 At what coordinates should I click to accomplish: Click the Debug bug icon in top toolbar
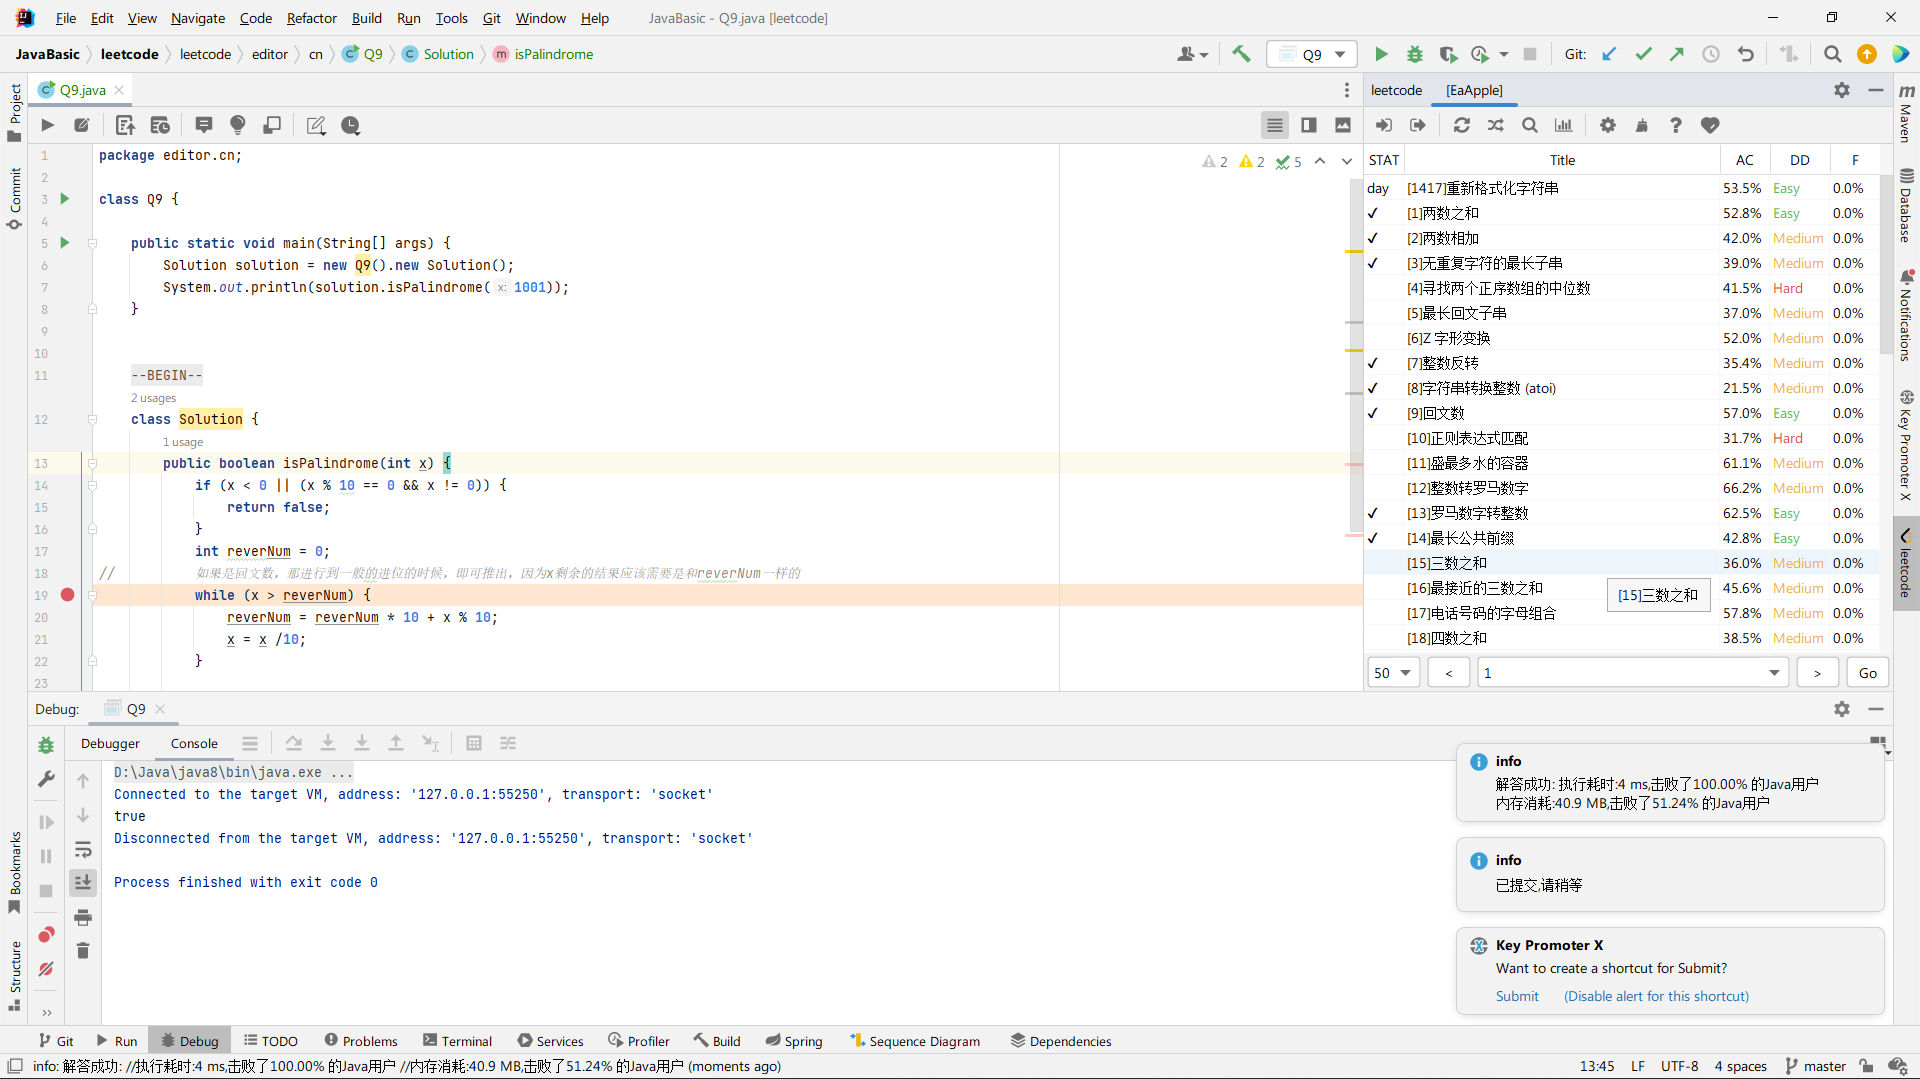pos(1414,54)
